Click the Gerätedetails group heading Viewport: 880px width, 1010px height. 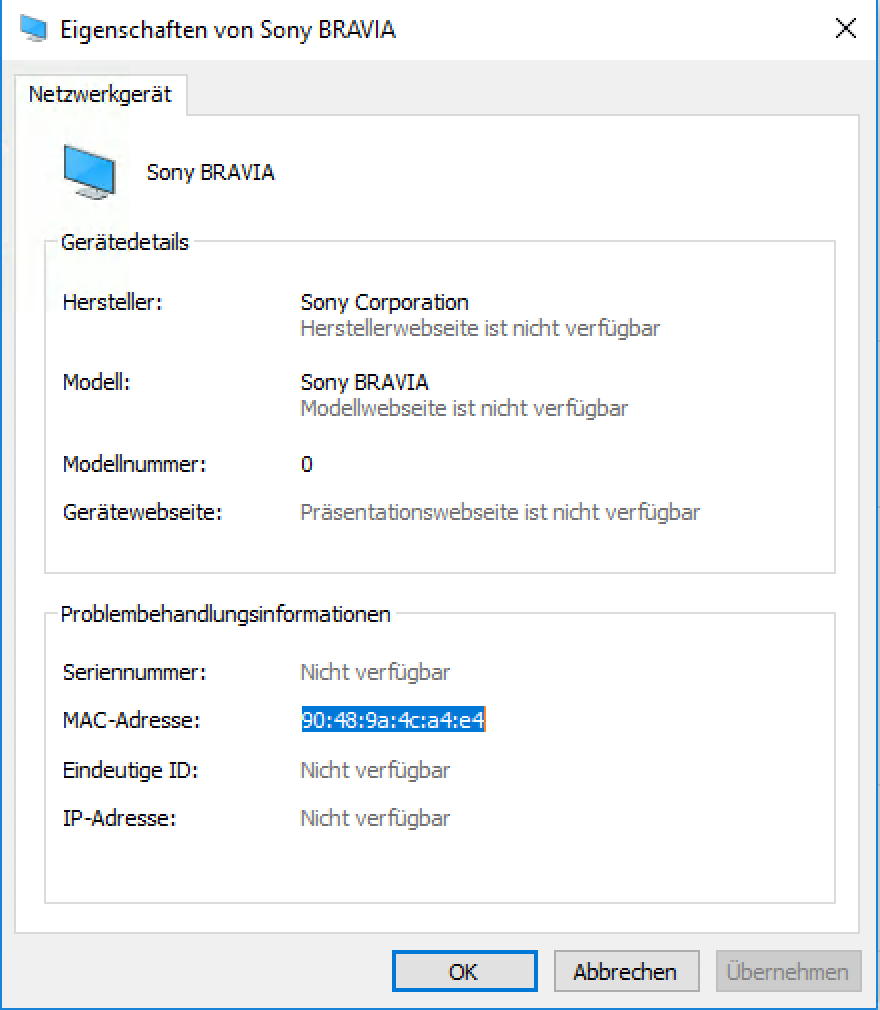pyautogui.click(x=124, y=242)
